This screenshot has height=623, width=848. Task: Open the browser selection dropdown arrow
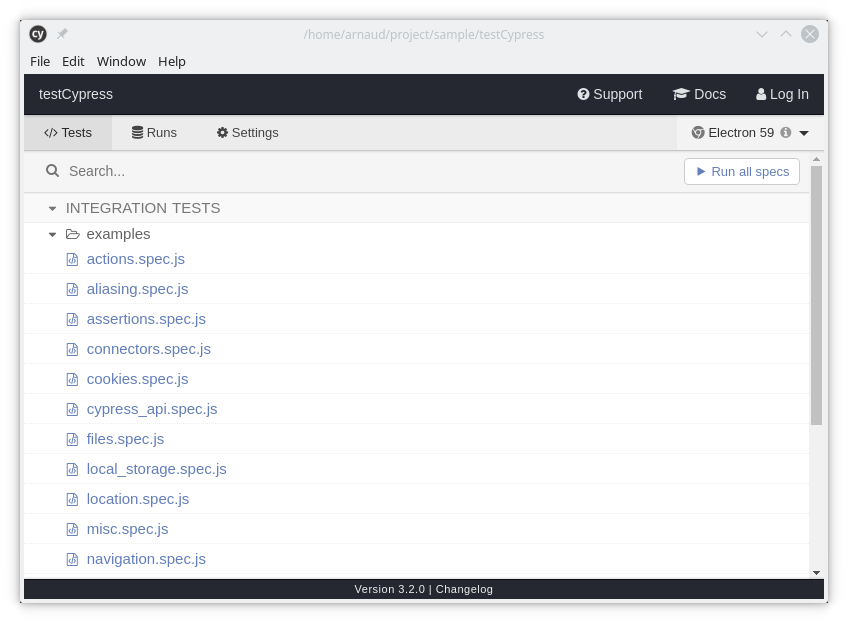click(804, 133)
